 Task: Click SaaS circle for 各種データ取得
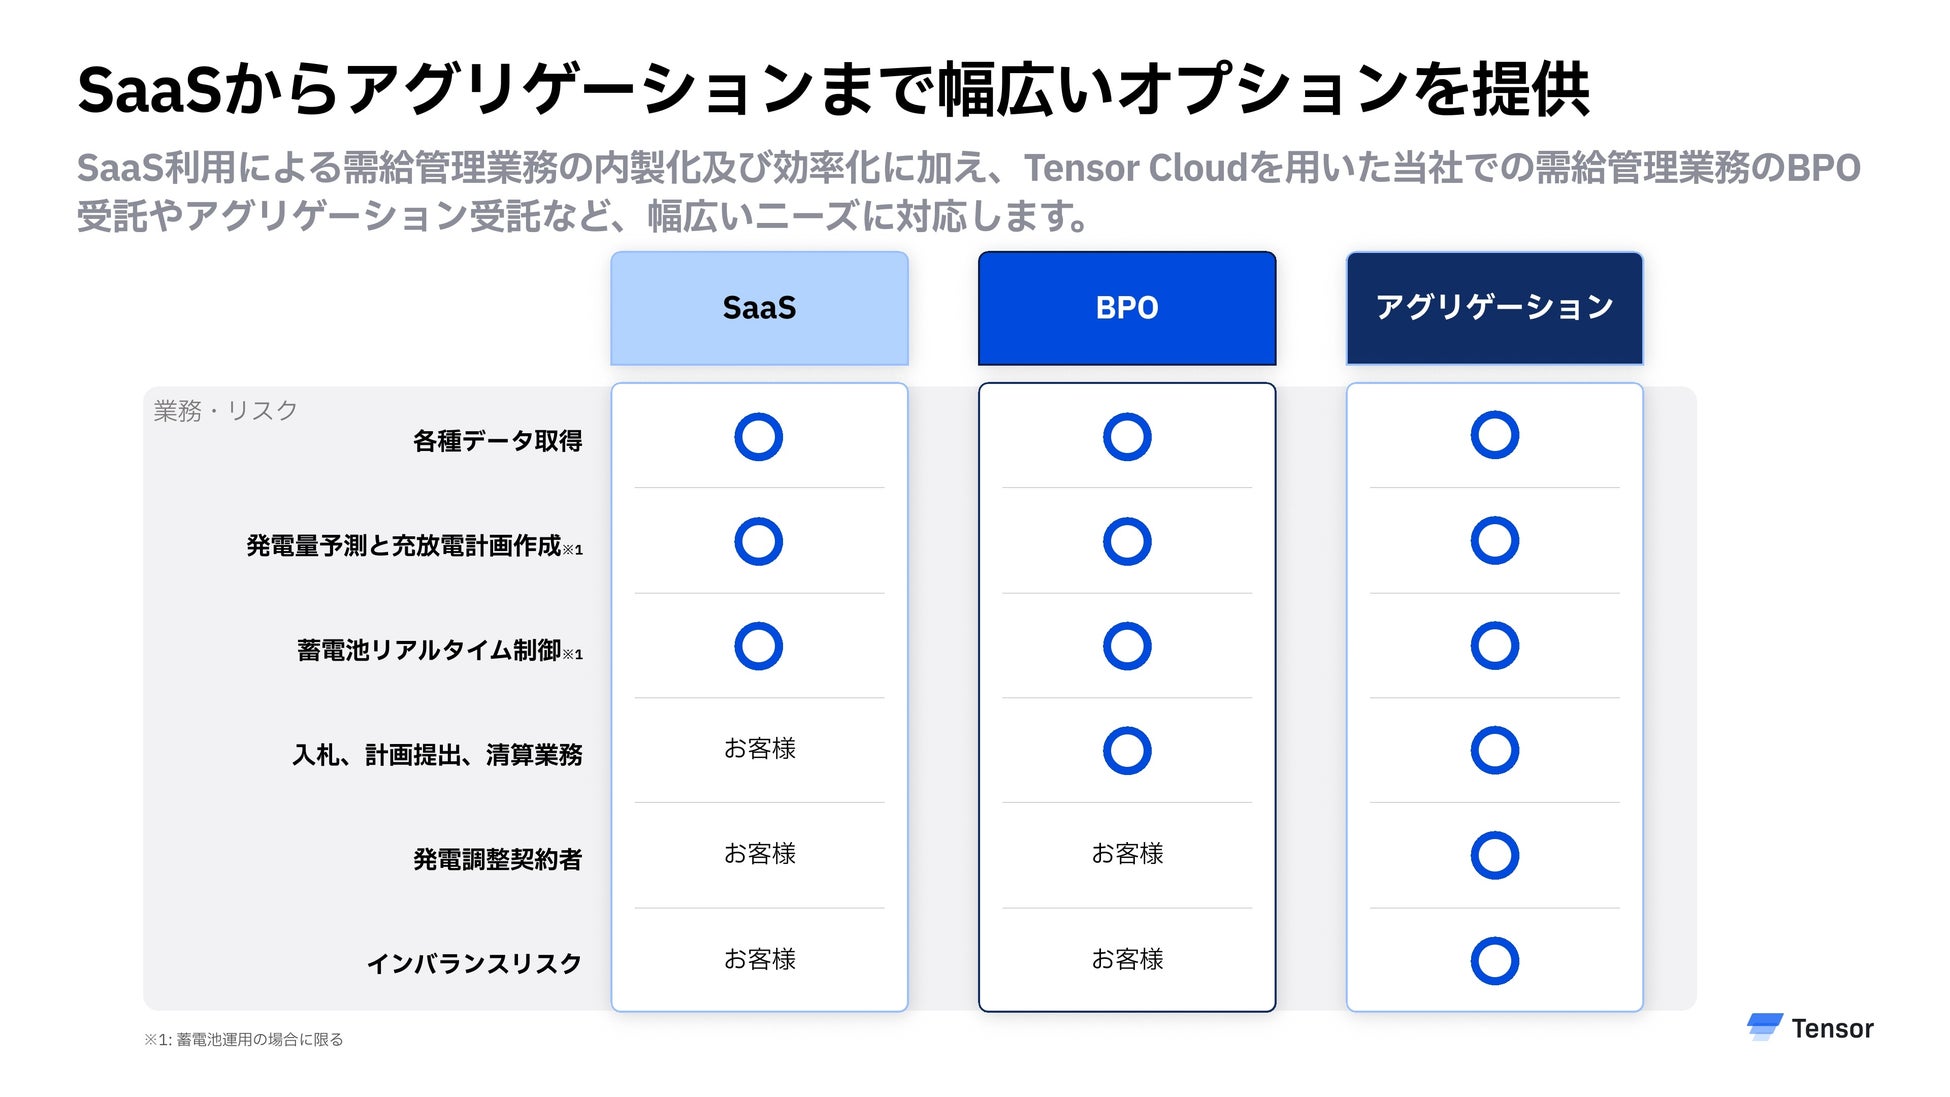[758, 437]
